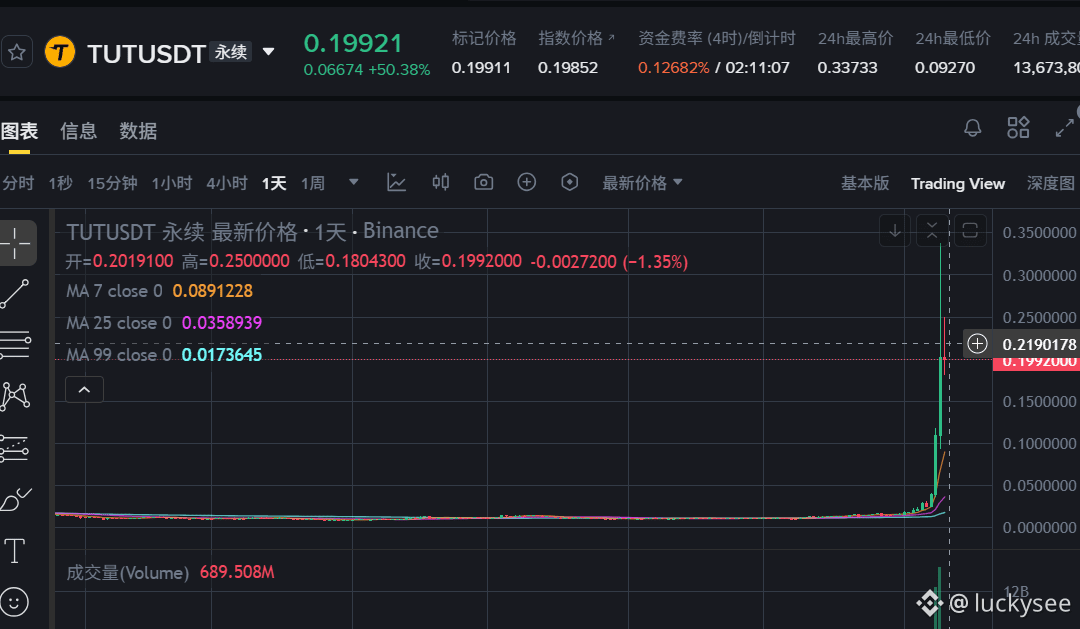The width and height of the screenshot is (1080, 629).
Task: Select the 15分钟 interval
Action: coord(112,183)
